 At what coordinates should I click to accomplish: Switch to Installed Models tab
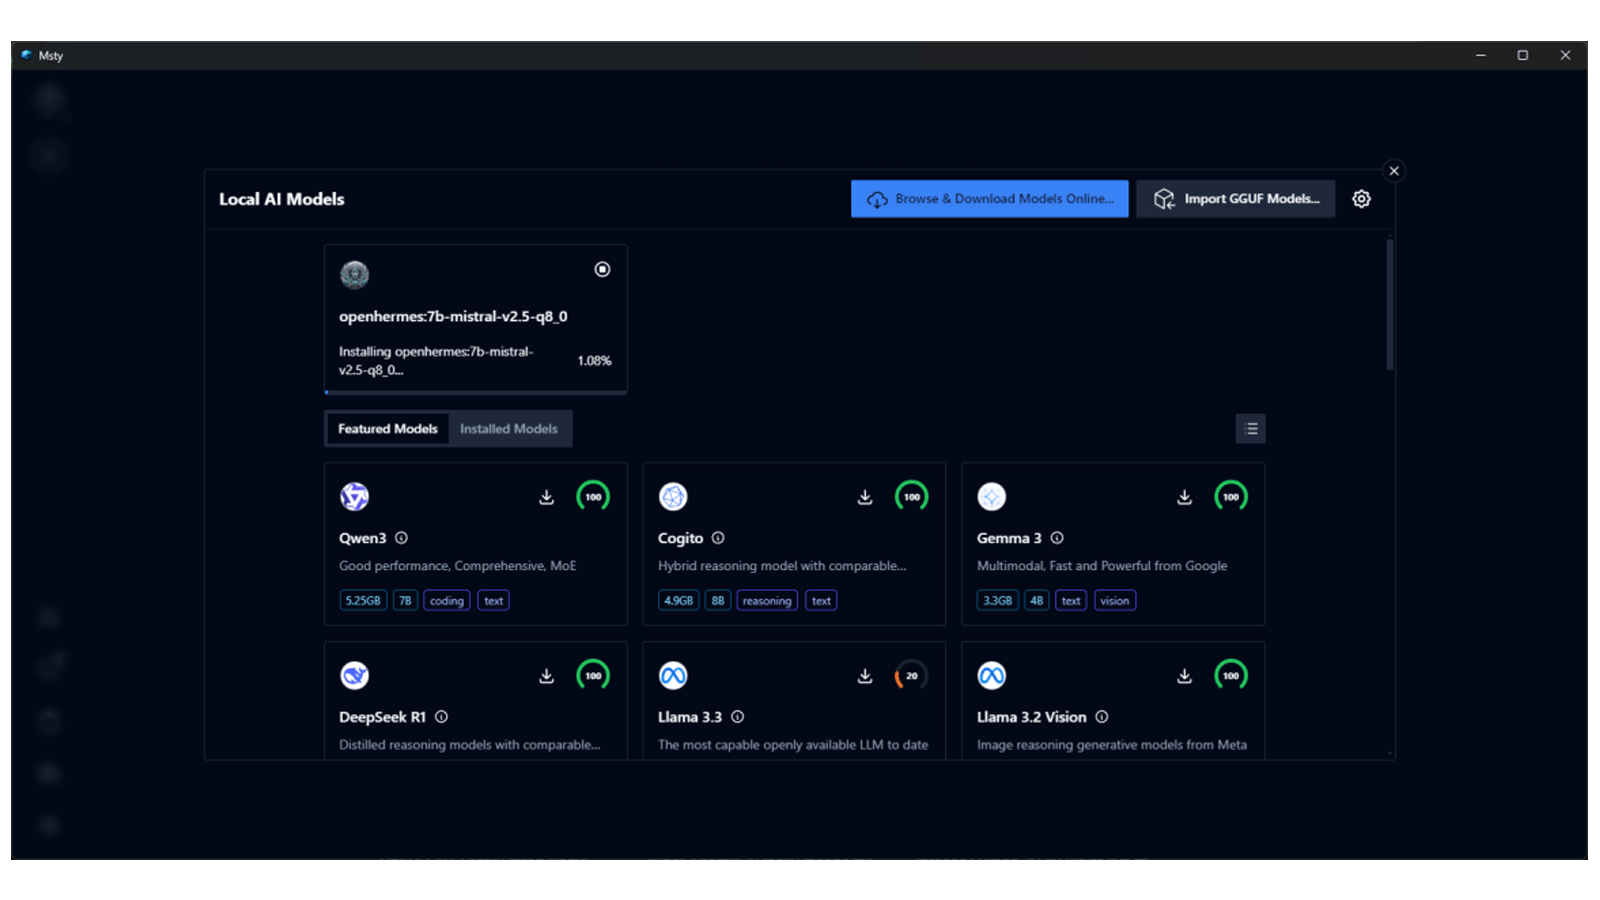click(x=508, y=429)
